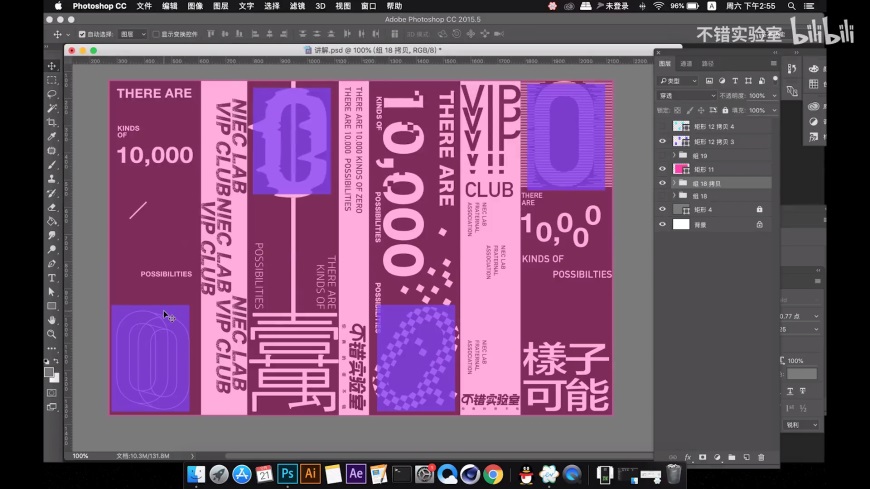Image resolution: width=870 pixels, height=489 pixels.
Task: Open Illustrator in the Dock
Action: pos(310,473)
